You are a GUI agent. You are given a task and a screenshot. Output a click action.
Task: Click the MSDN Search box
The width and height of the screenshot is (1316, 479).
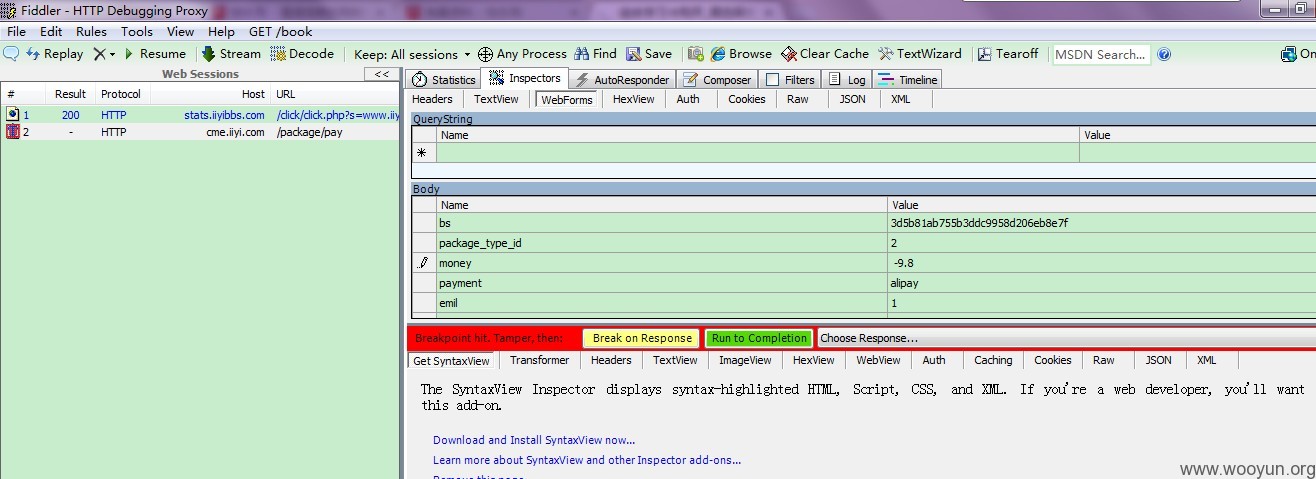1102,54
